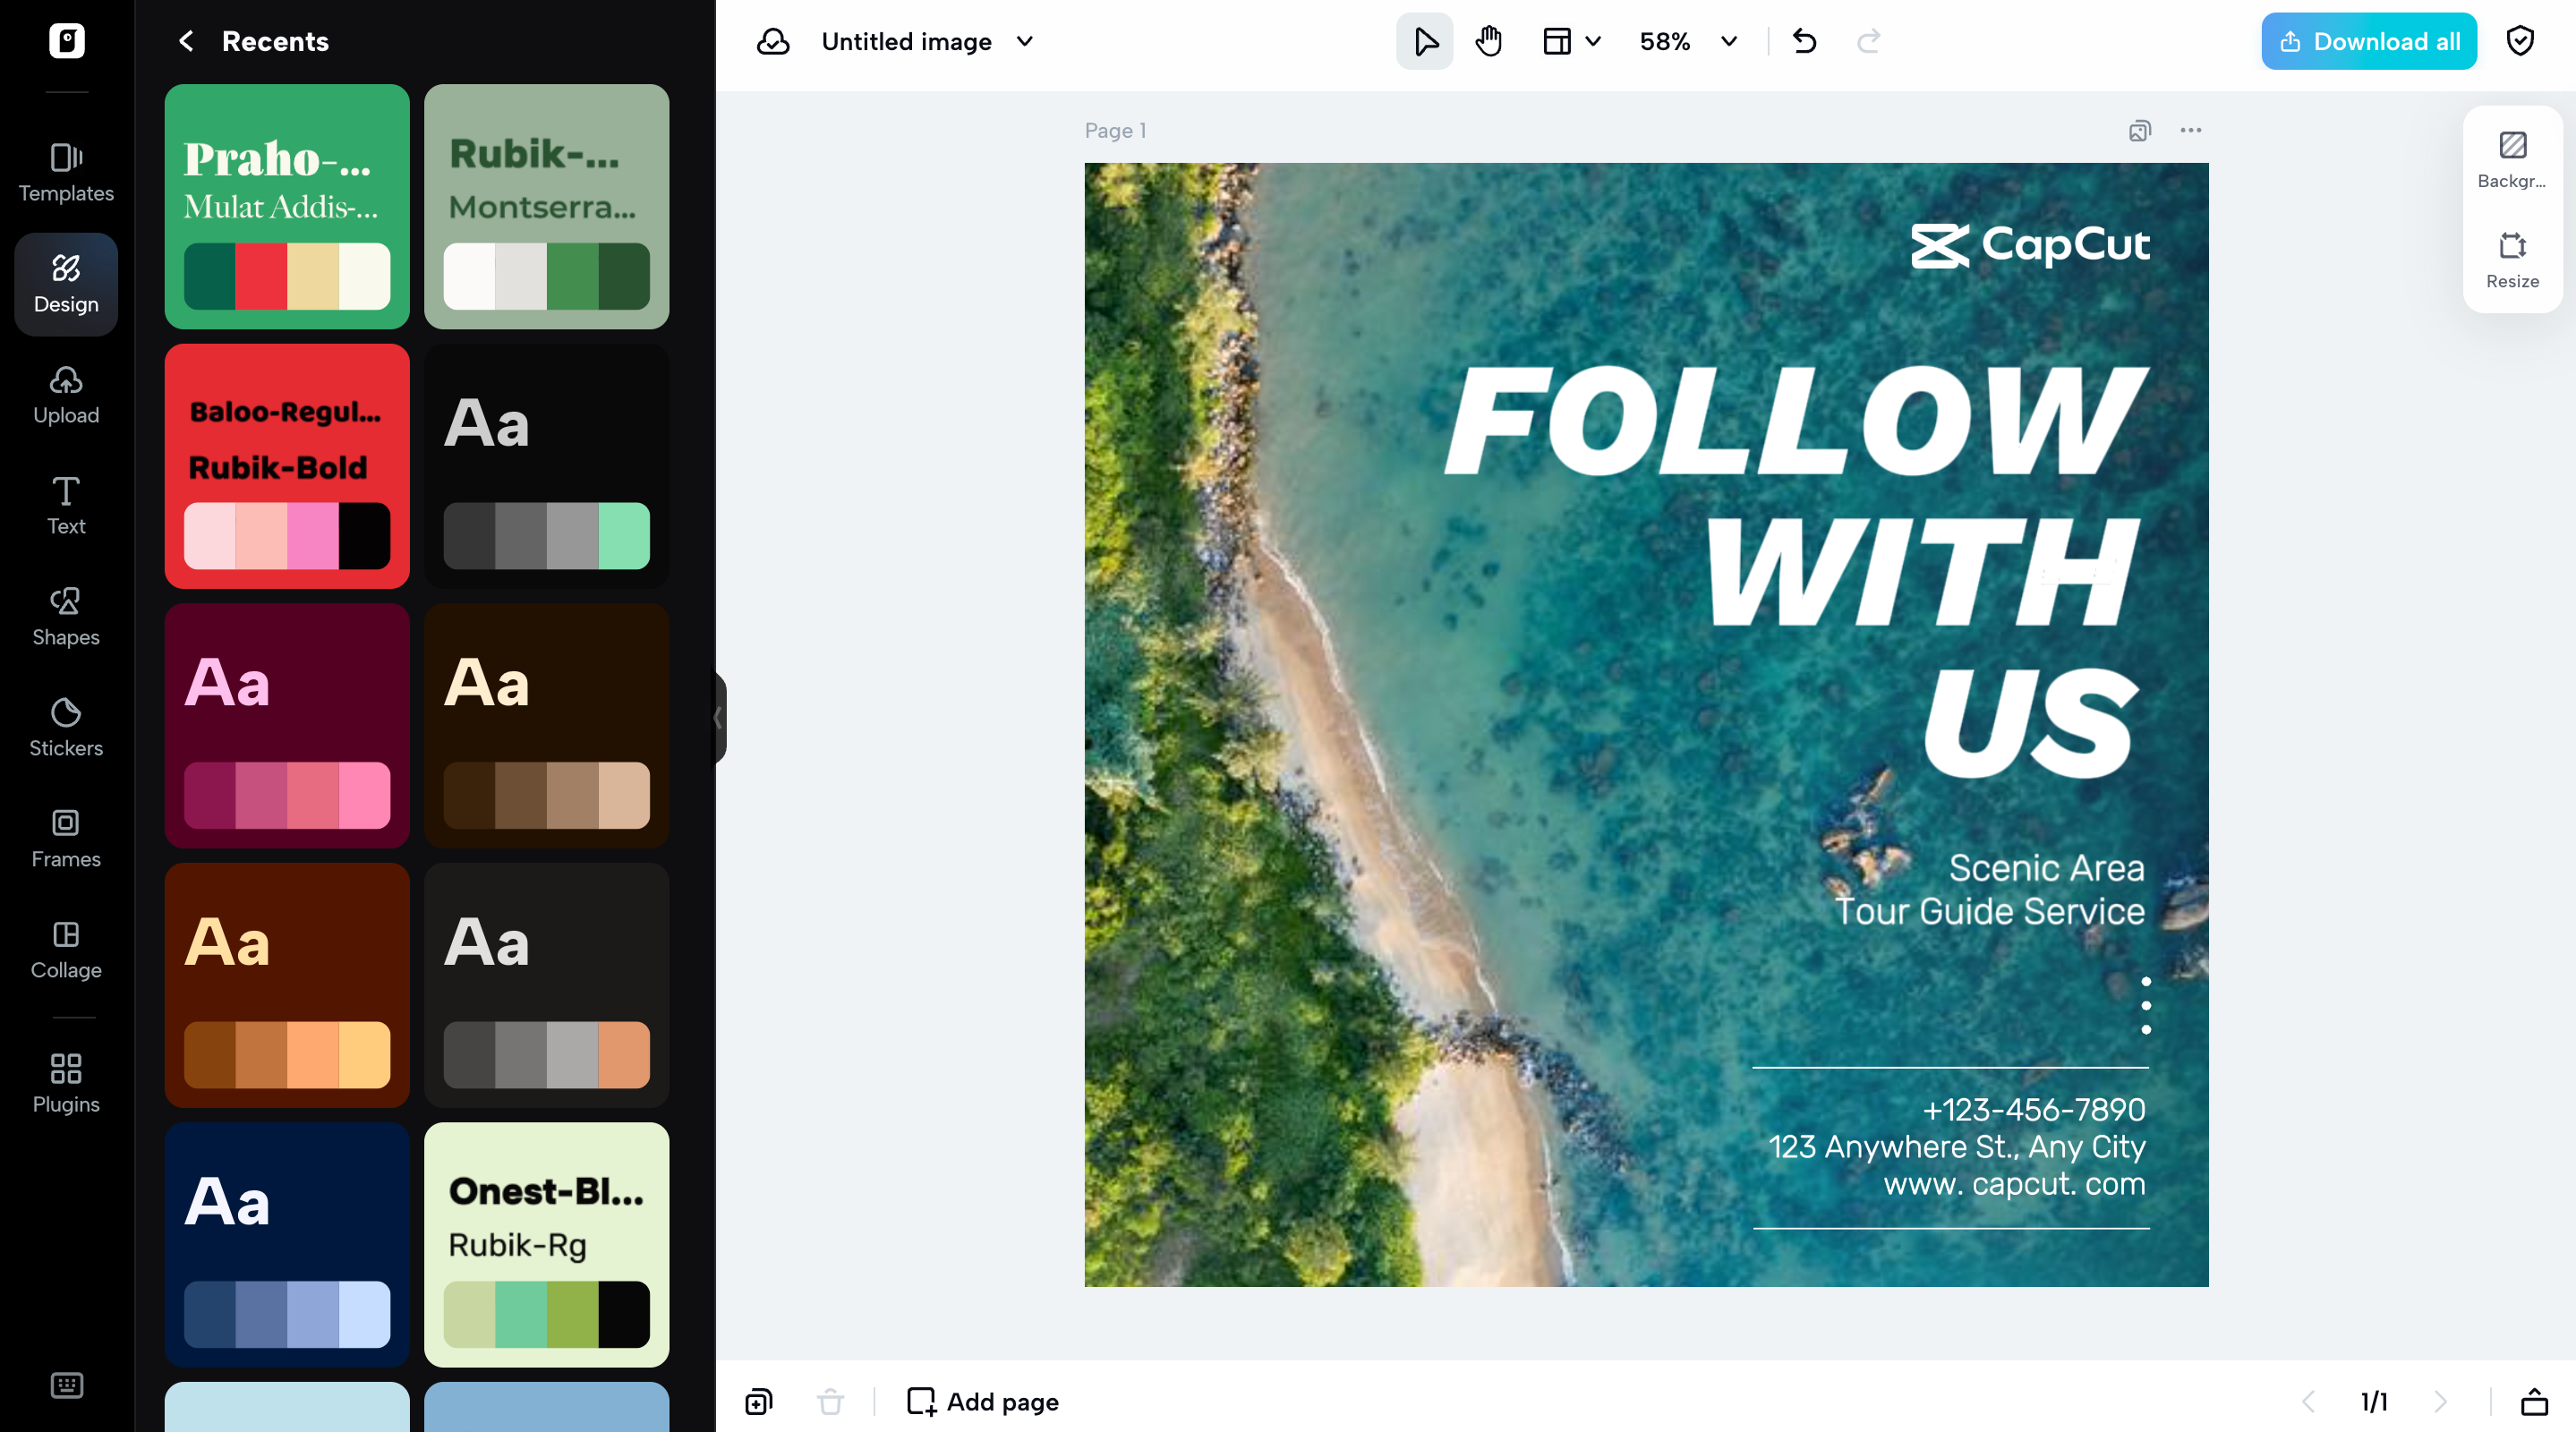
Task: Add a new page to the design
Action: (981, 1401)
